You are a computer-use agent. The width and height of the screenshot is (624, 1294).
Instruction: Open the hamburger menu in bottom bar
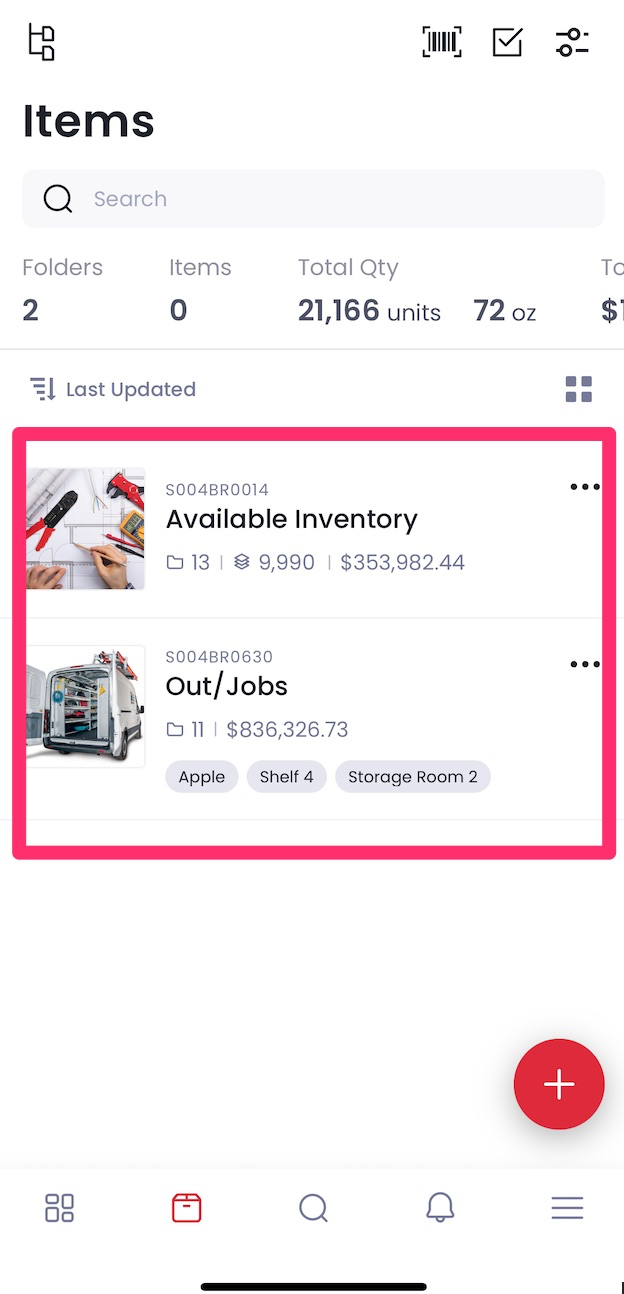coord(567,1208)
